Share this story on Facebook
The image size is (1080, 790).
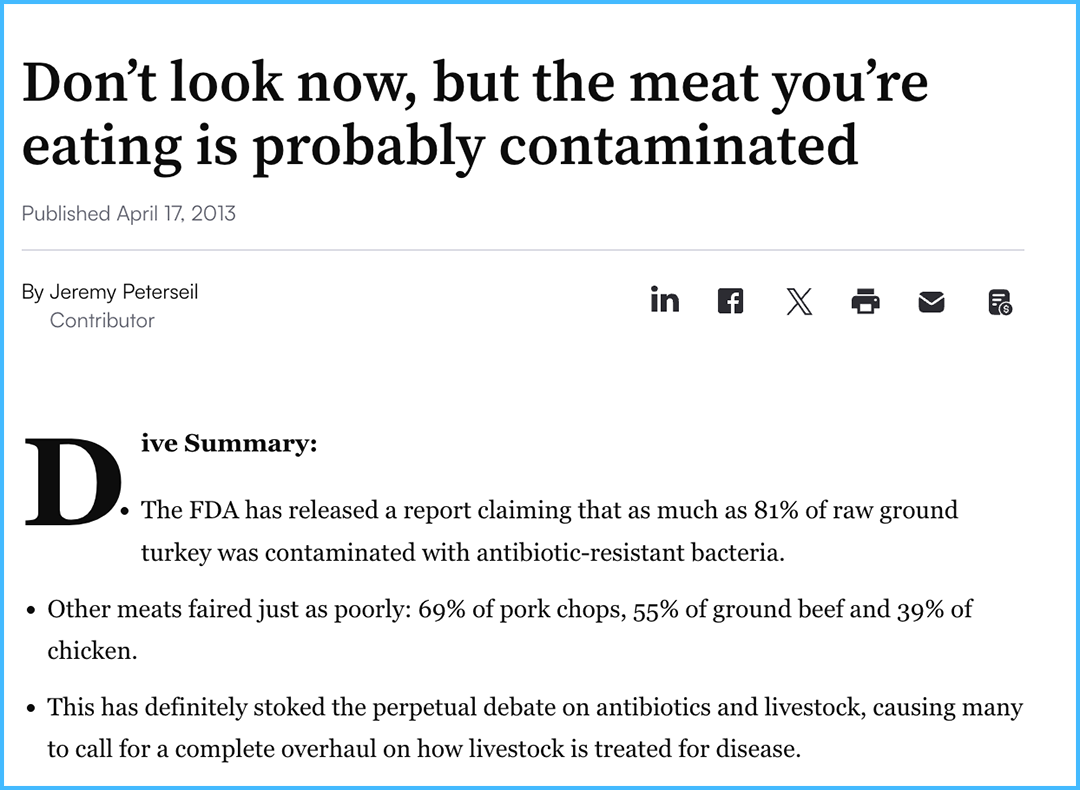click(731, 301)
